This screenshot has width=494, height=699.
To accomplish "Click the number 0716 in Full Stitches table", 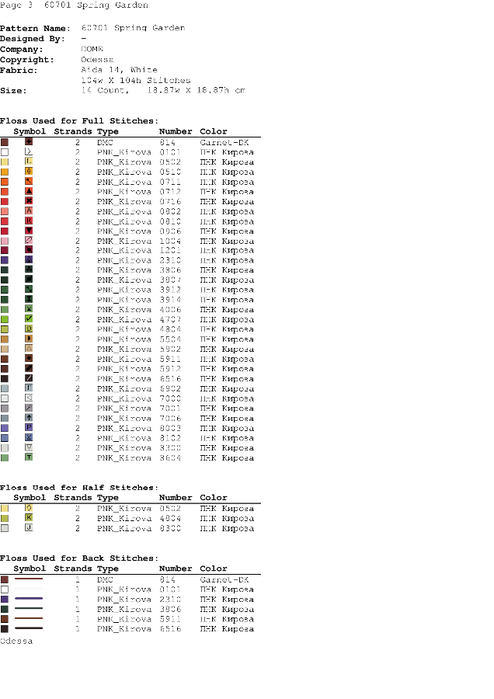I will (170, 201).
